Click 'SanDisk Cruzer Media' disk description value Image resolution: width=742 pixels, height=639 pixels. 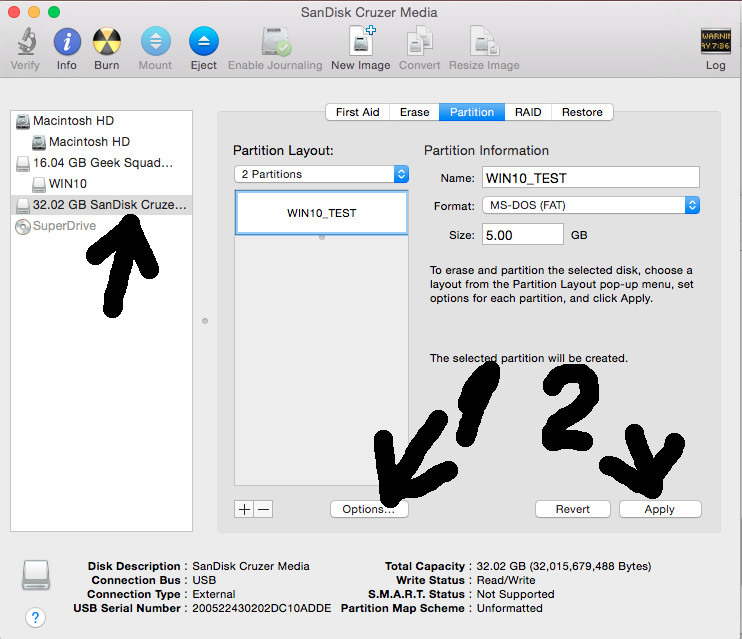[x=251, y=566]
